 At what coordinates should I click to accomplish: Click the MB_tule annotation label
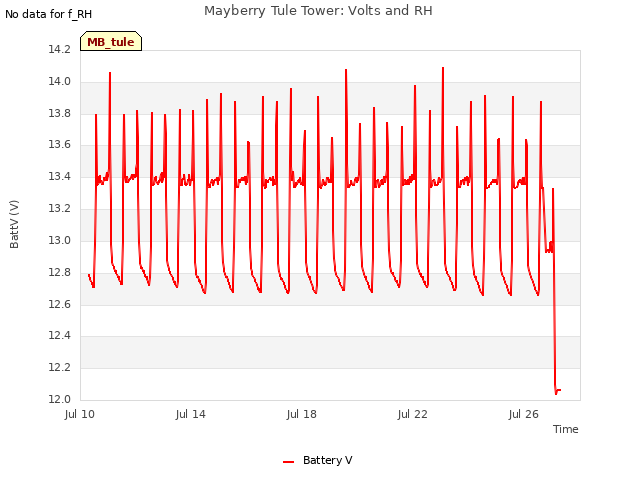(111, 42)
